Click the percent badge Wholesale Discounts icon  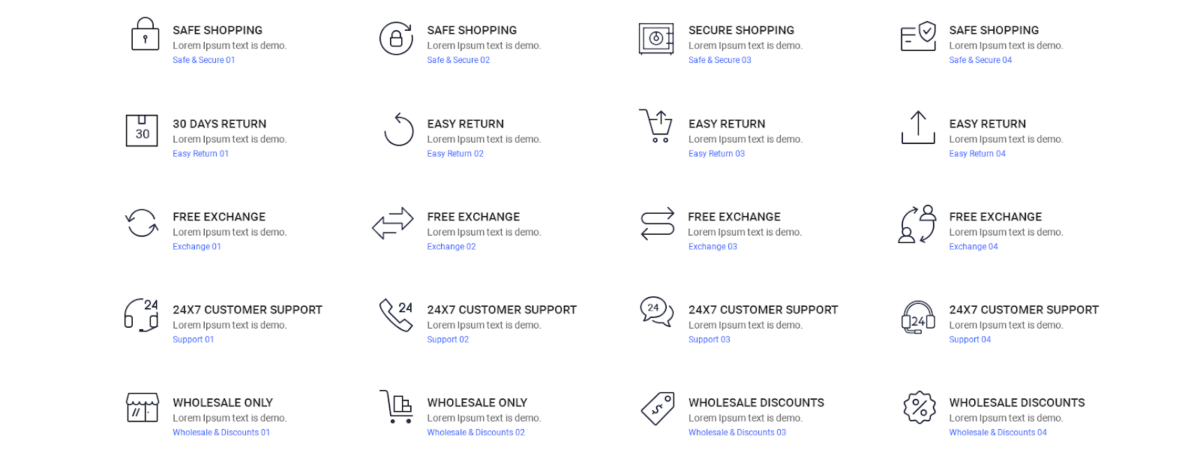[x=918, y=407]
